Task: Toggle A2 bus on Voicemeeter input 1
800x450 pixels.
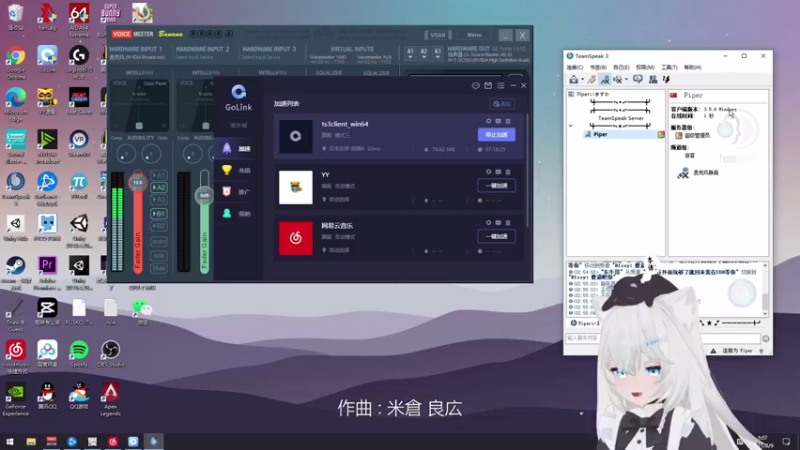Action: click(x=159, y=188)
